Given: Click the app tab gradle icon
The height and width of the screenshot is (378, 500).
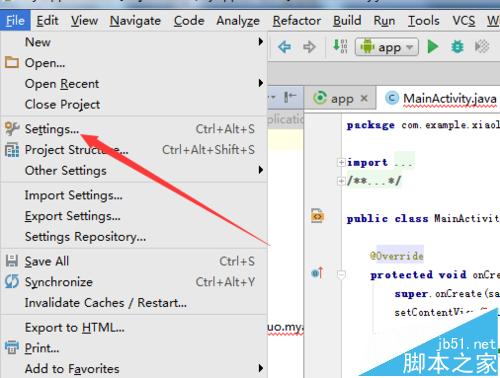Looking at the screenshot, I should pyautogui.click(x=320, y=98).
